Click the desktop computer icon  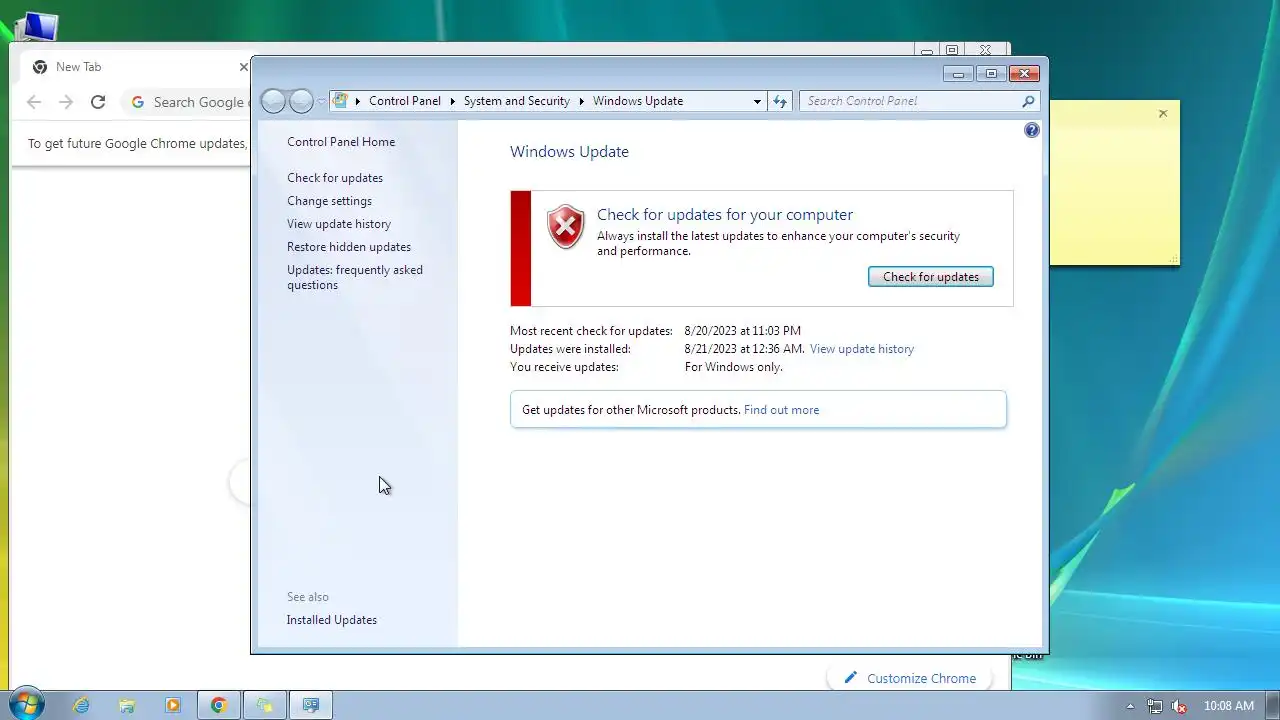point(36,25)
